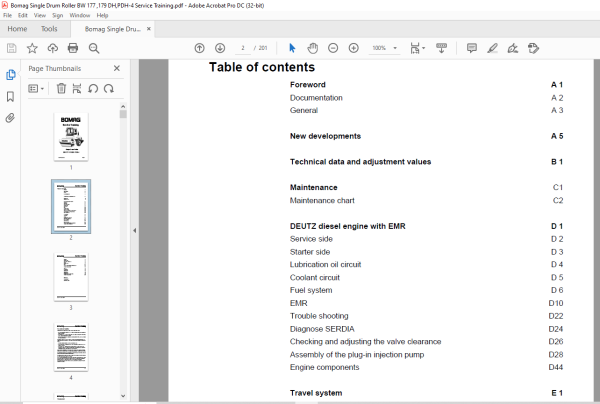This screenshot has height=404, width=600.
Task: Open the Bookmarks sidebar panel
Action: pos(10,96)
